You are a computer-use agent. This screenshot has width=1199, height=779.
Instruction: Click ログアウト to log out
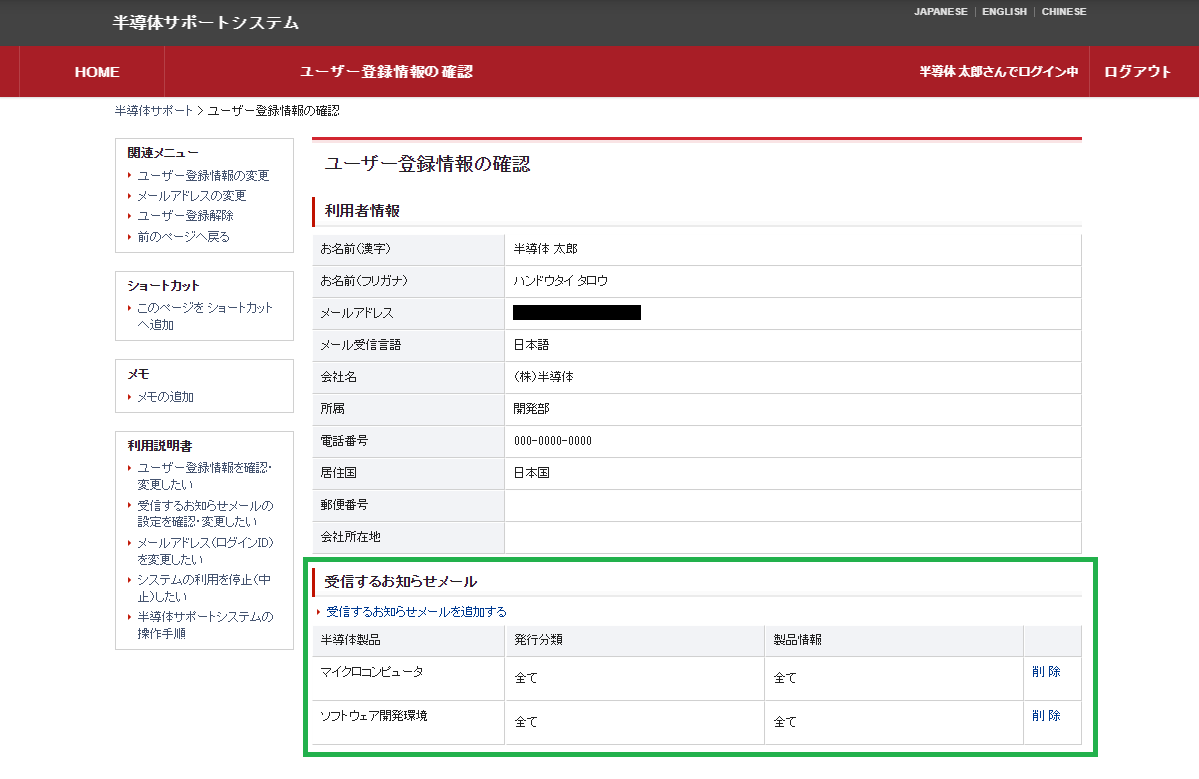1137,72
